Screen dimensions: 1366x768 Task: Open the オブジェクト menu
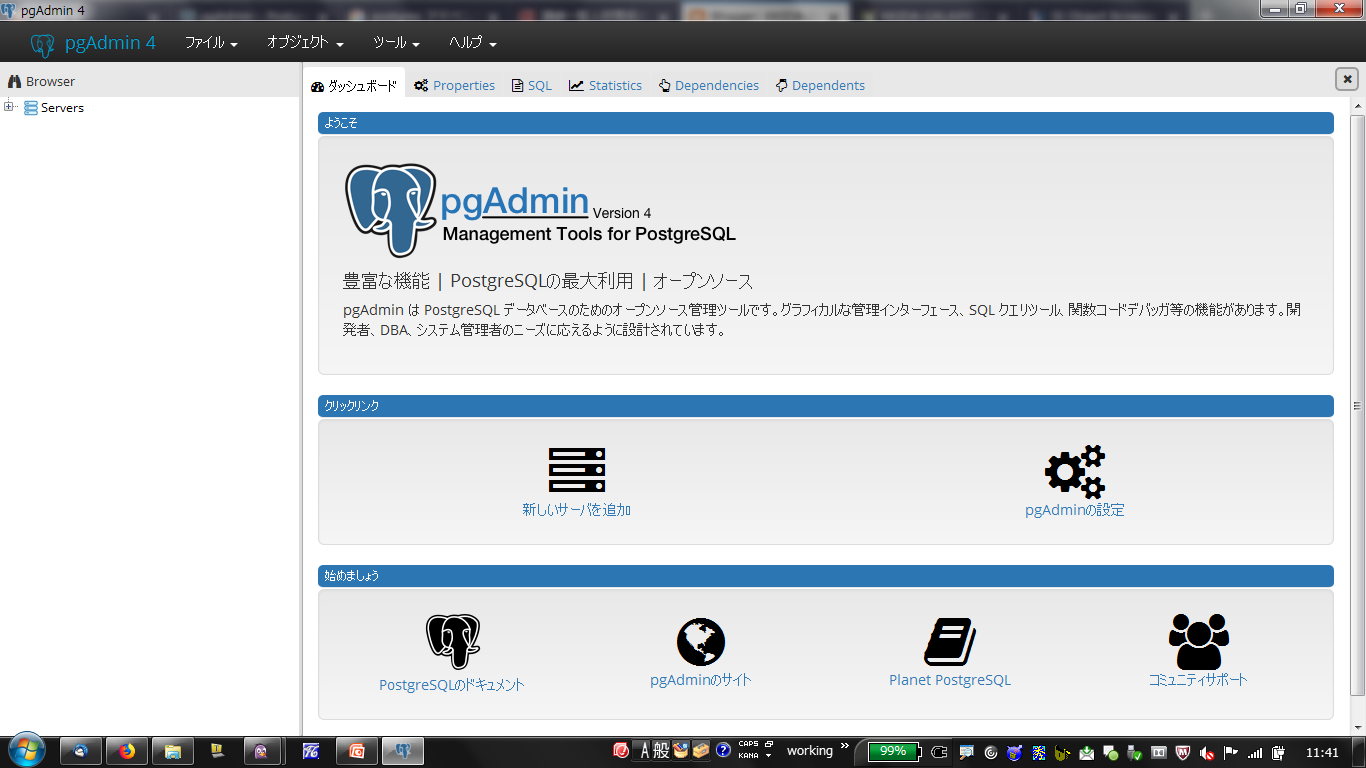click(305, 43)
